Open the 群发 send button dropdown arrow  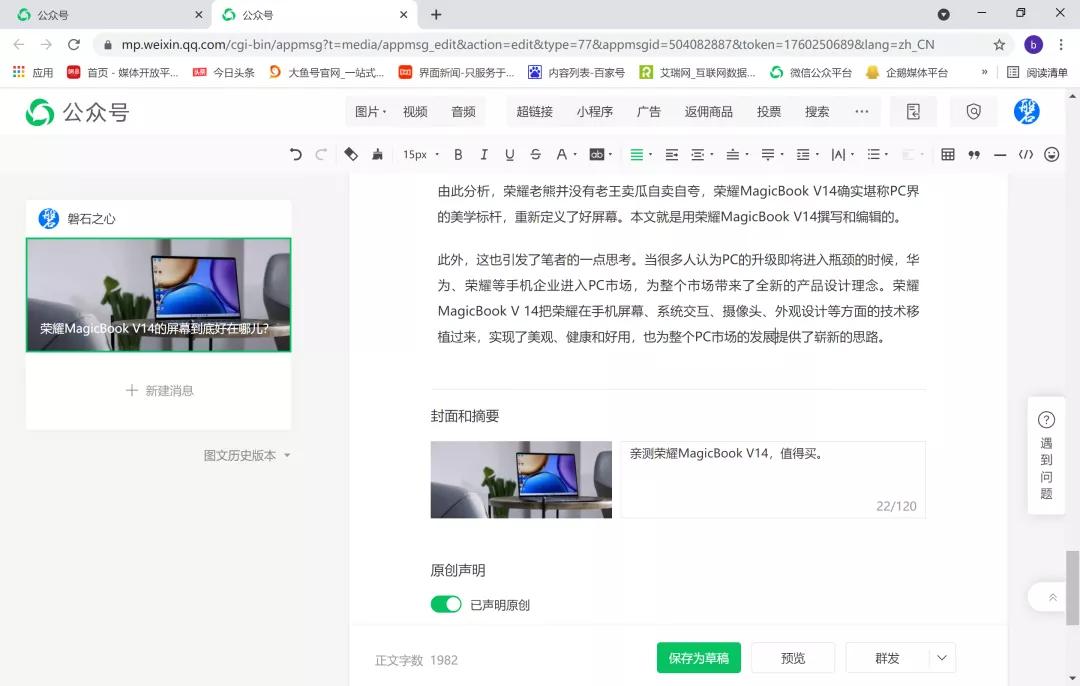click(940, 657)
